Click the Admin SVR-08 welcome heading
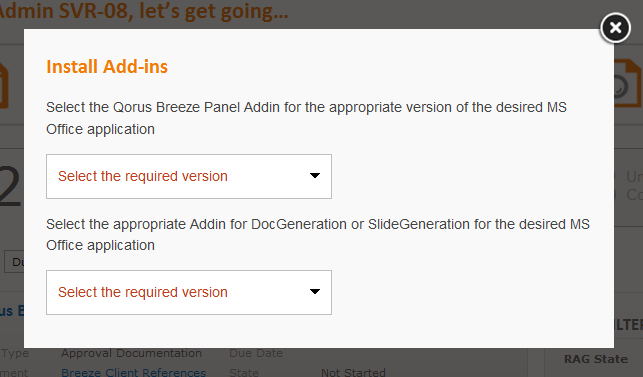The image size is (643, 377). point(144,11)
